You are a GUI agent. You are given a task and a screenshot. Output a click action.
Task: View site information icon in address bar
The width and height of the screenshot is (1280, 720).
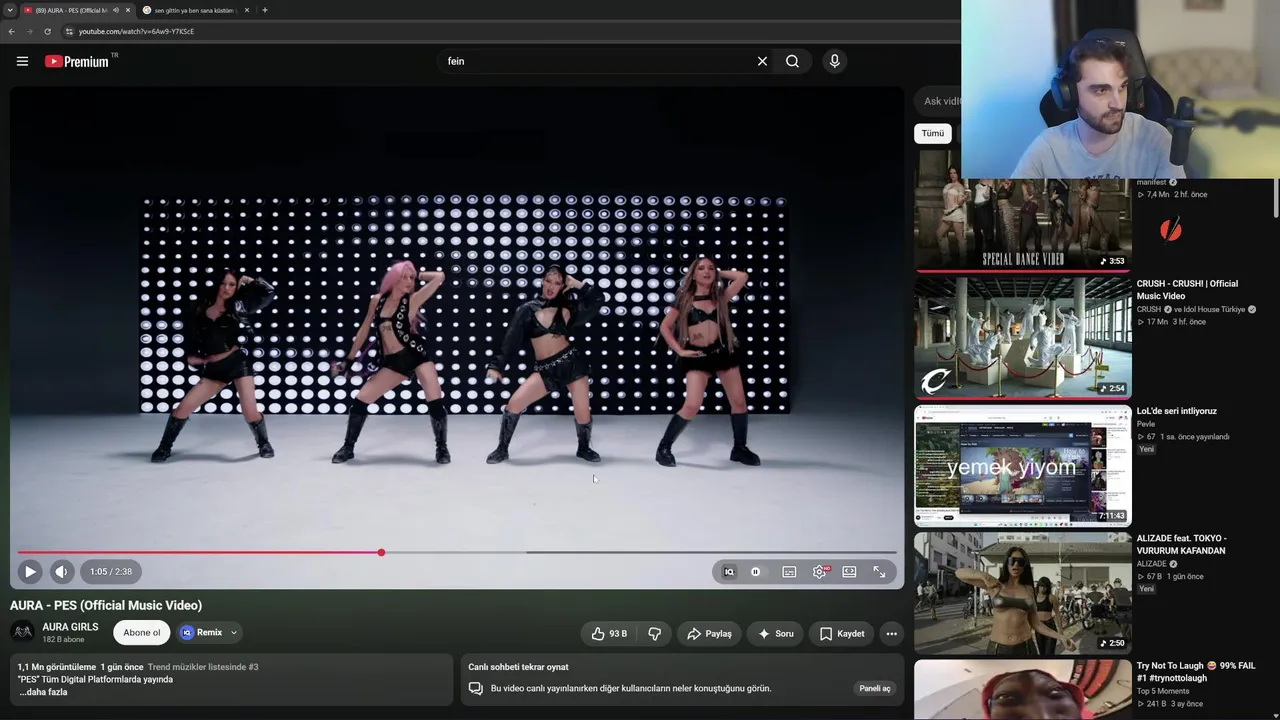pos(69,31)
